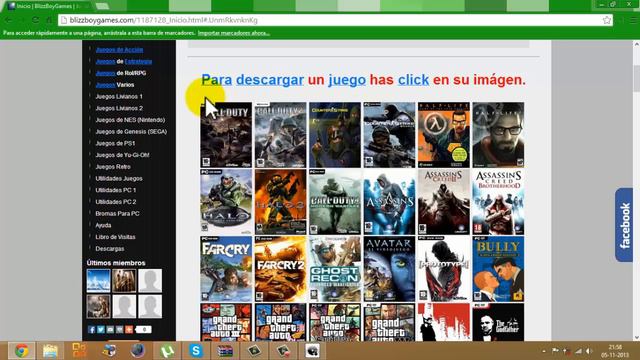Viewport: 640px width, 360px height.
Task: Select Call of Duty 4 Modern Warfare cover
Action: pos(335,202)
